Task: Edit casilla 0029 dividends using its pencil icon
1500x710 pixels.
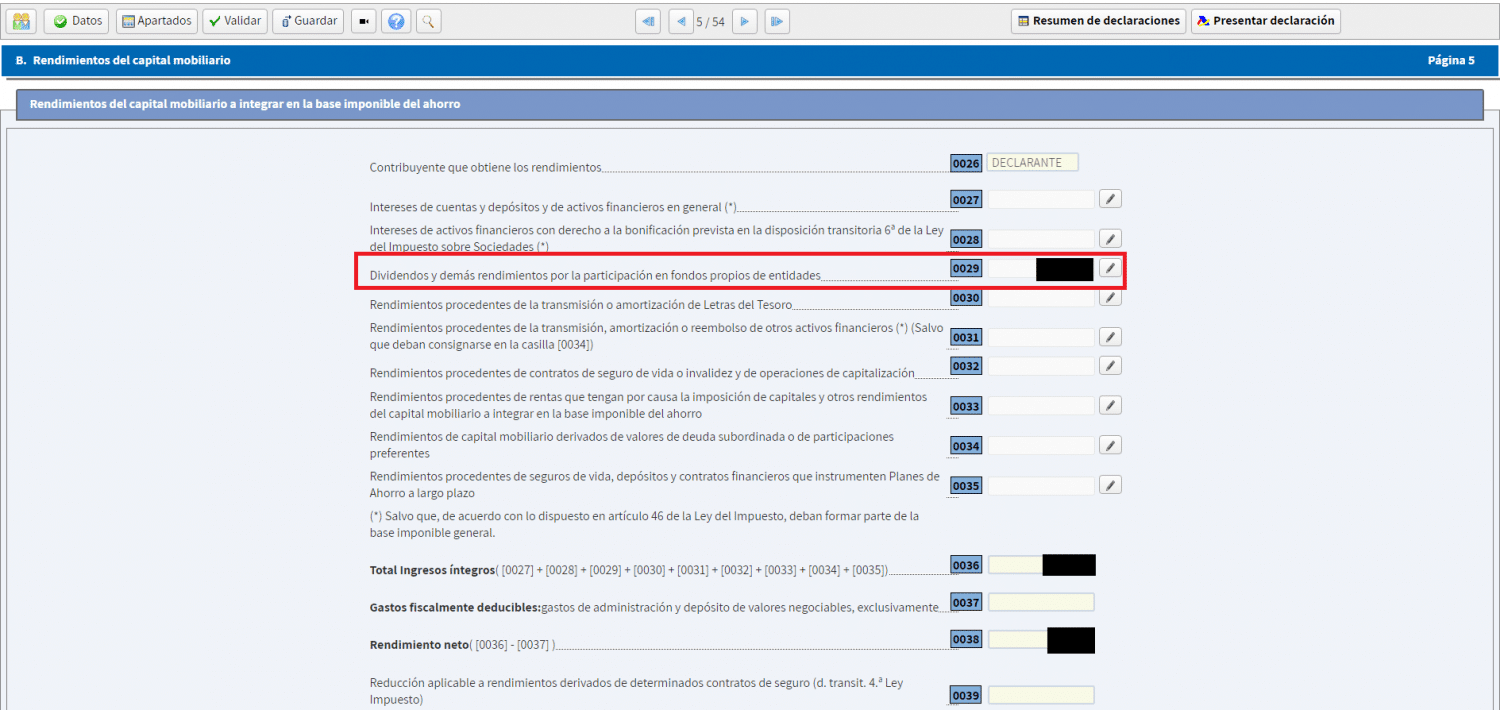Action: (x=1110, y=268)
